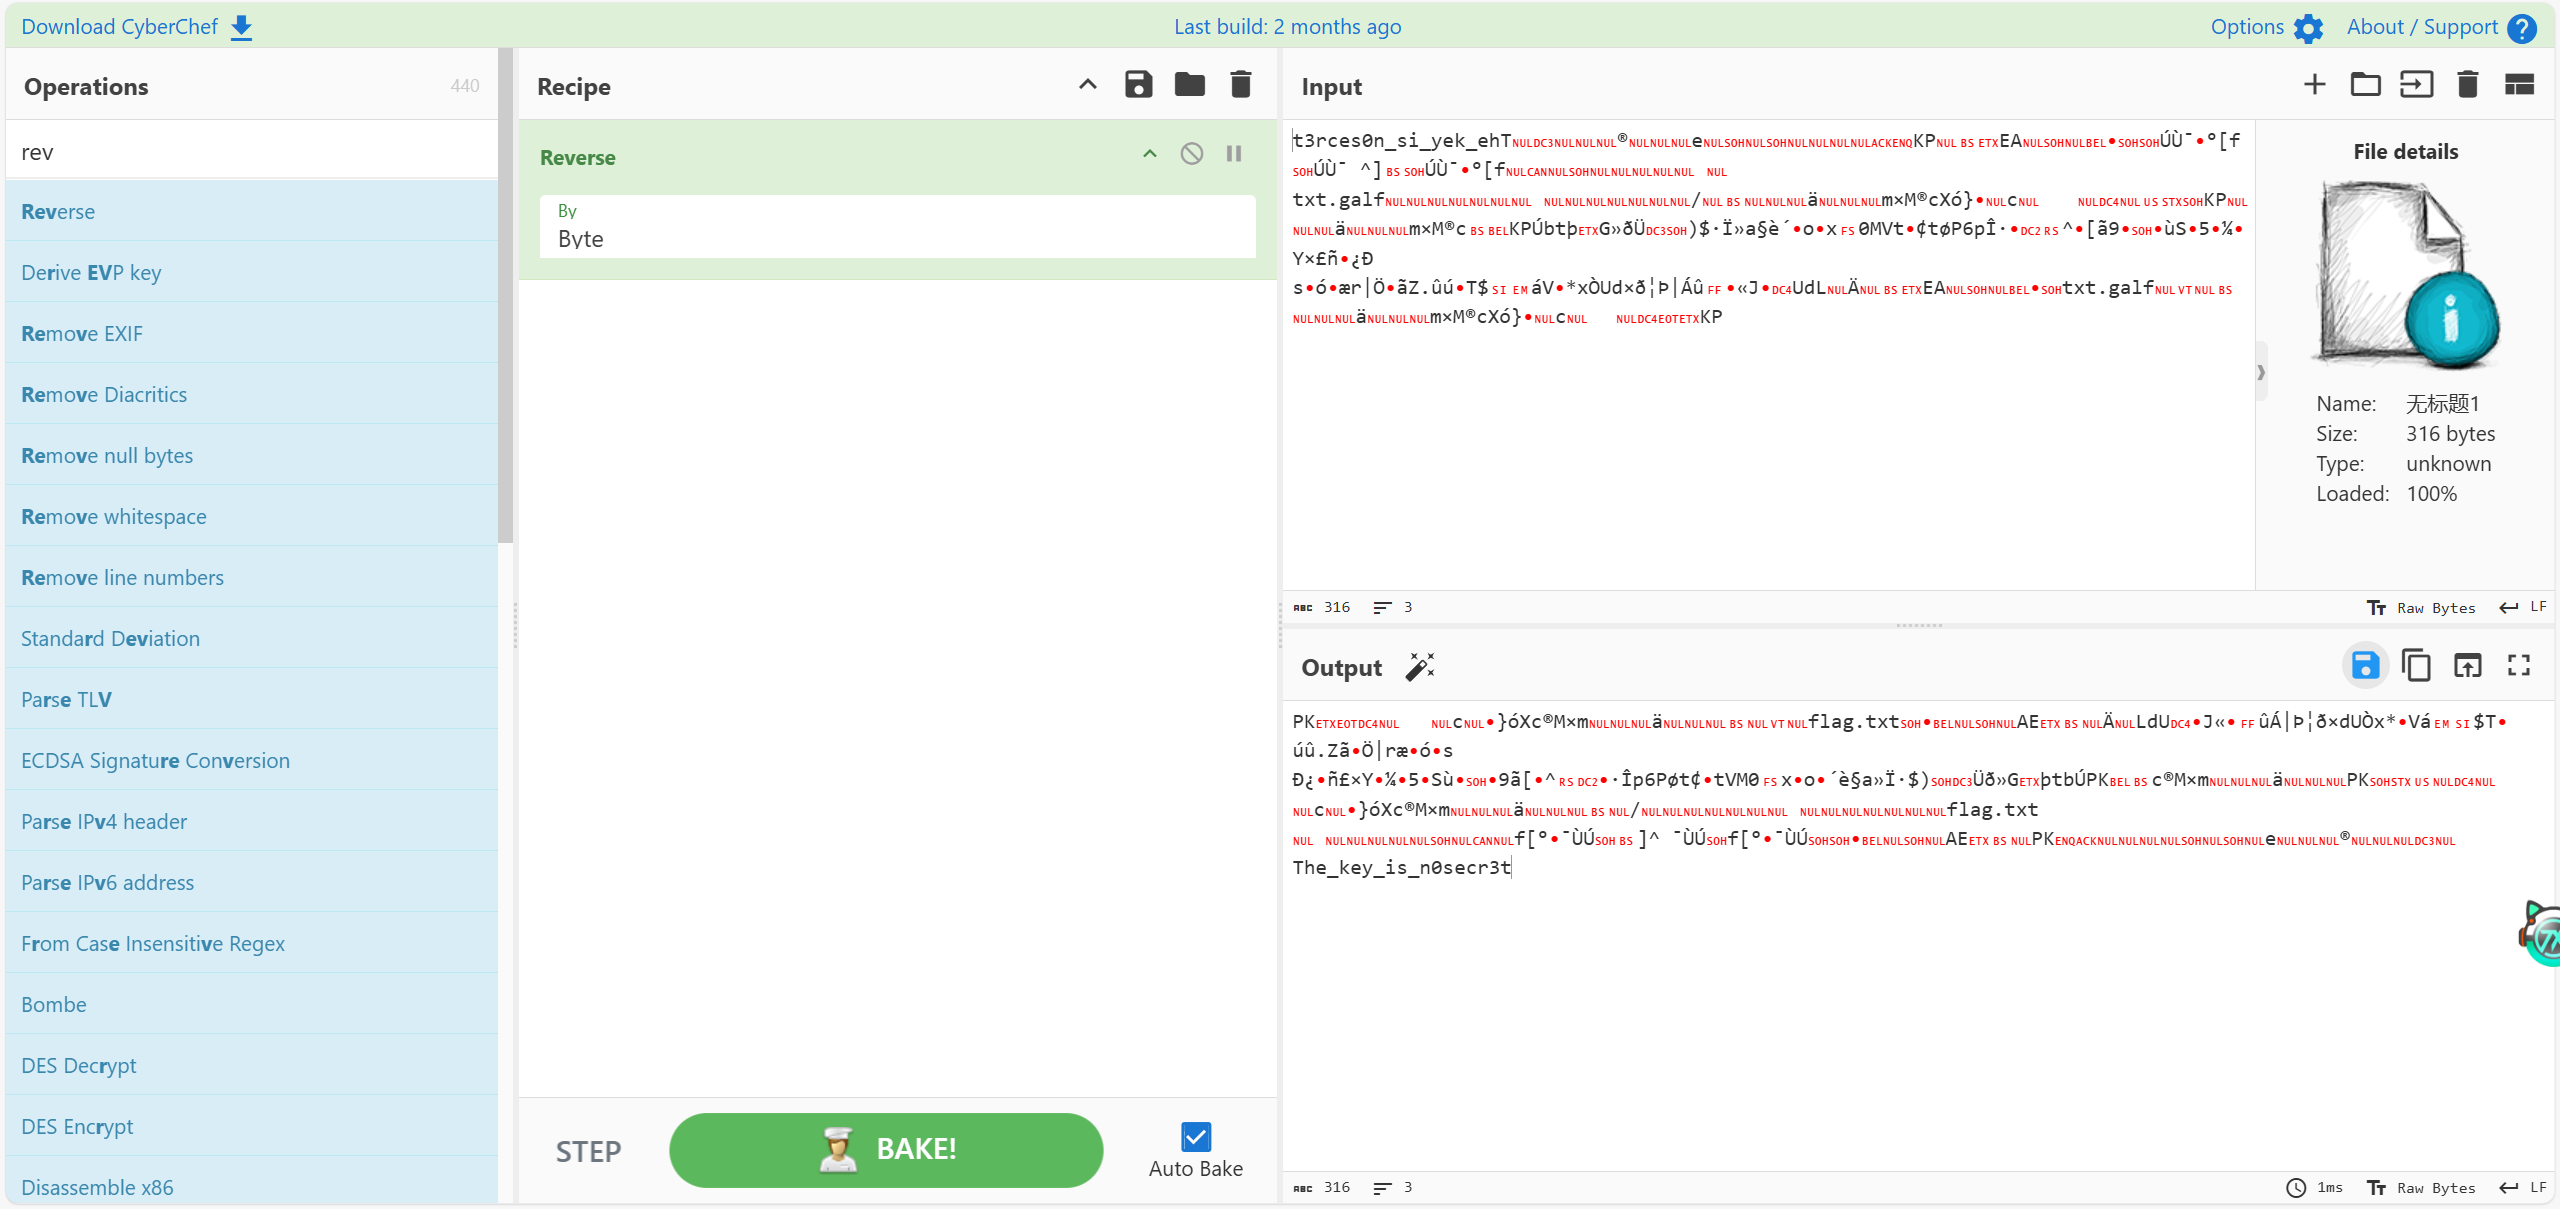Clear the recipe with the trash icon
Viewport: 2560px width, 1209px height.
coord(1240,85)
